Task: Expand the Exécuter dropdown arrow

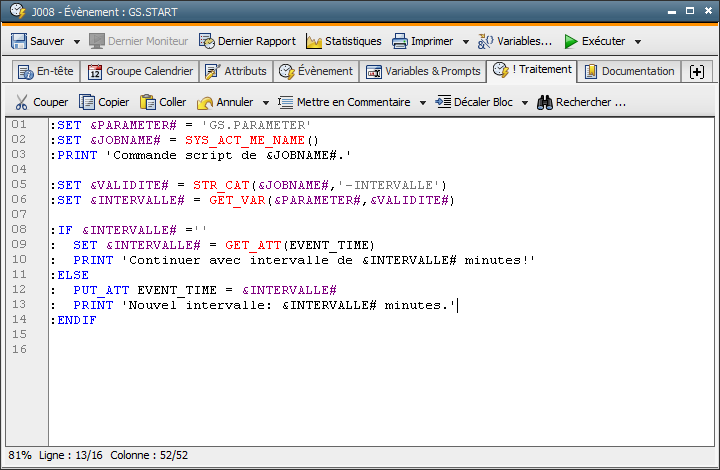Action: click(638, 42)
